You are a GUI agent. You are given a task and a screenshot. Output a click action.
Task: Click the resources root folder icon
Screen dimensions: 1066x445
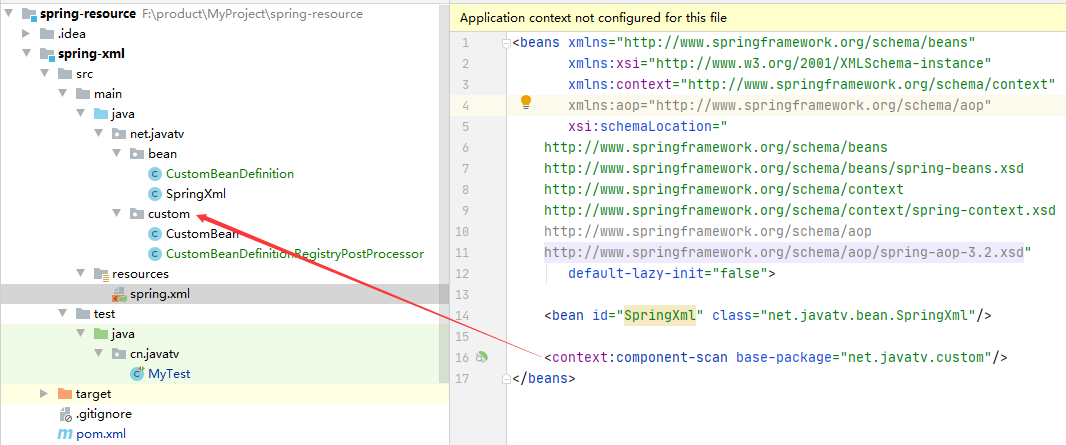click(x=101, y=274)
